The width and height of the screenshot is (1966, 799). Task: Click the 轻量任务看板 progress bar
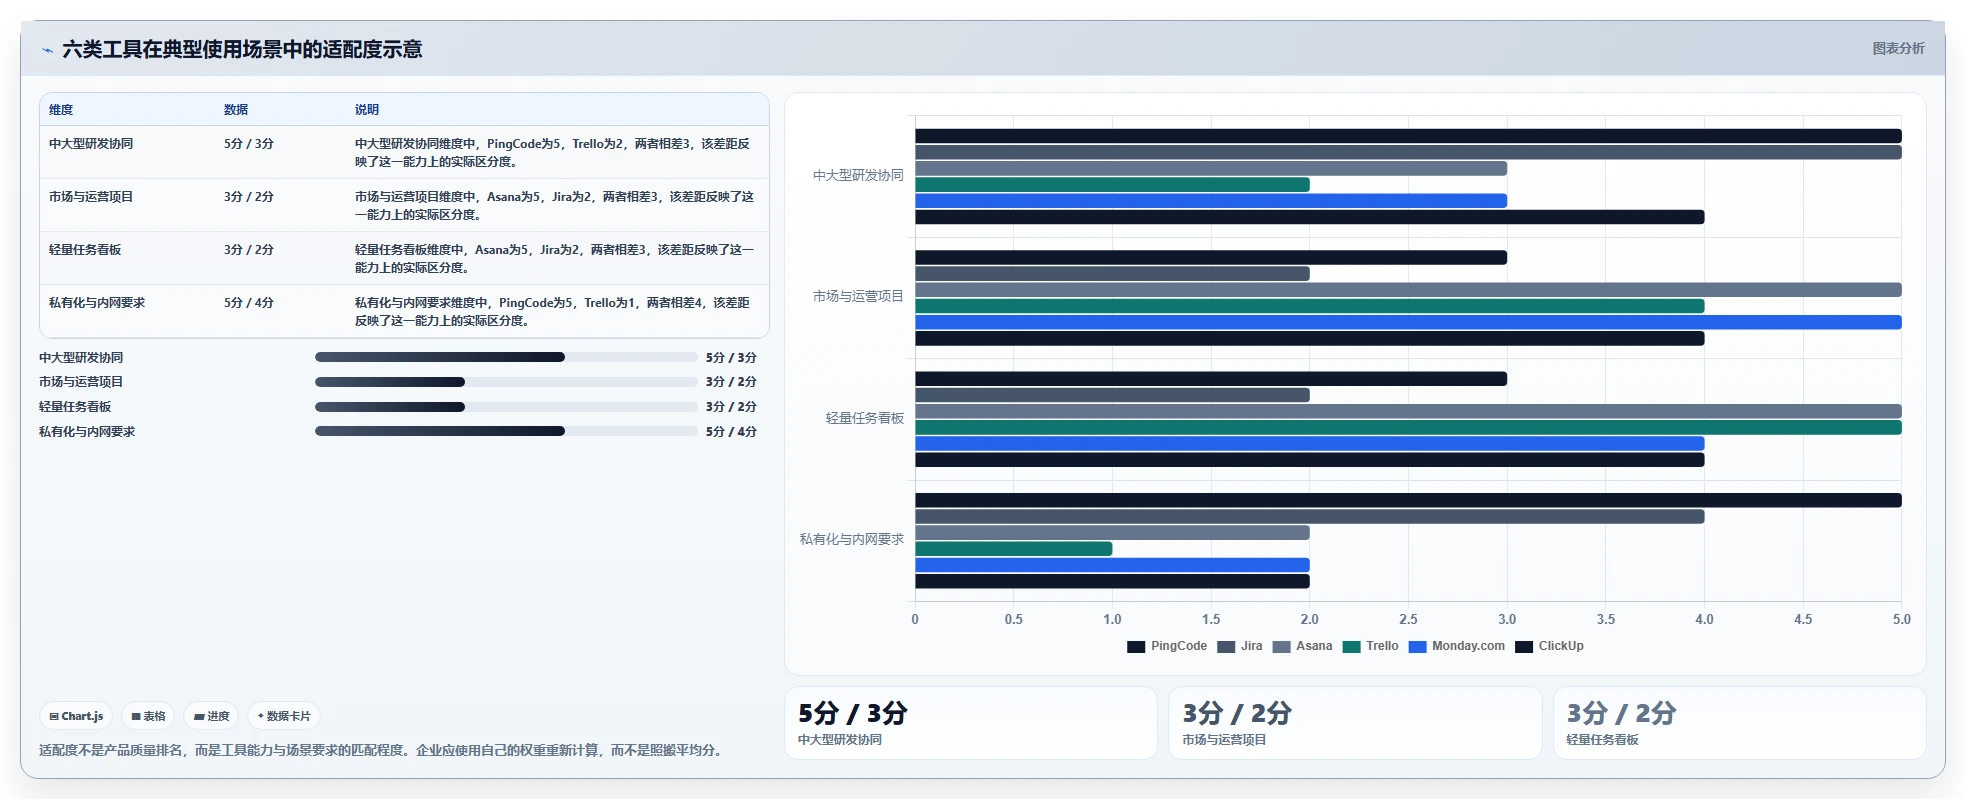tap(506, 407)
